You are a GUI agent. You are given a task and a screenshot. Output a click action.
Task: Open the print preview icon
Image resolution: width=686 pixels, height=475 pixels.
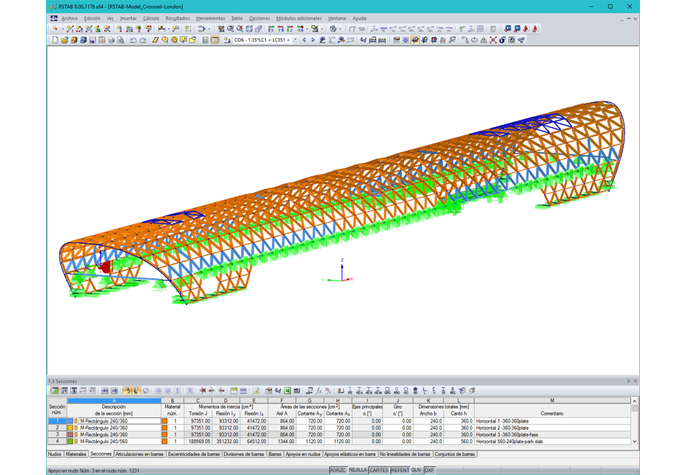tap(121, 40)
